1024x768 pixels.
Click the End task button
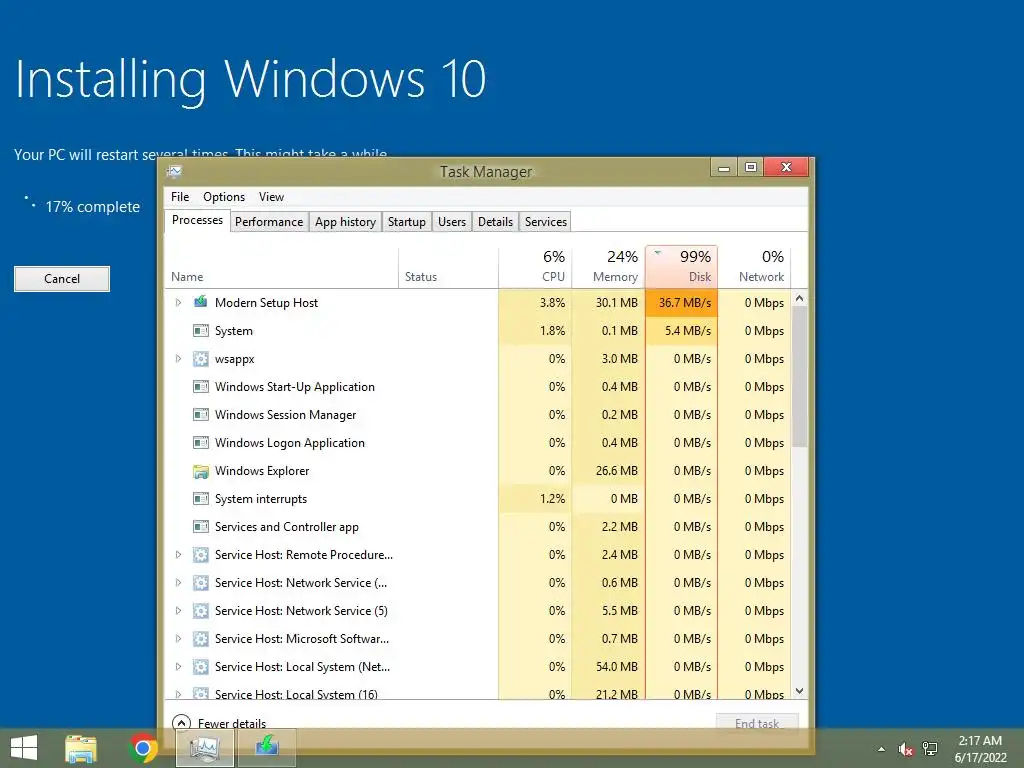[757, 723]
